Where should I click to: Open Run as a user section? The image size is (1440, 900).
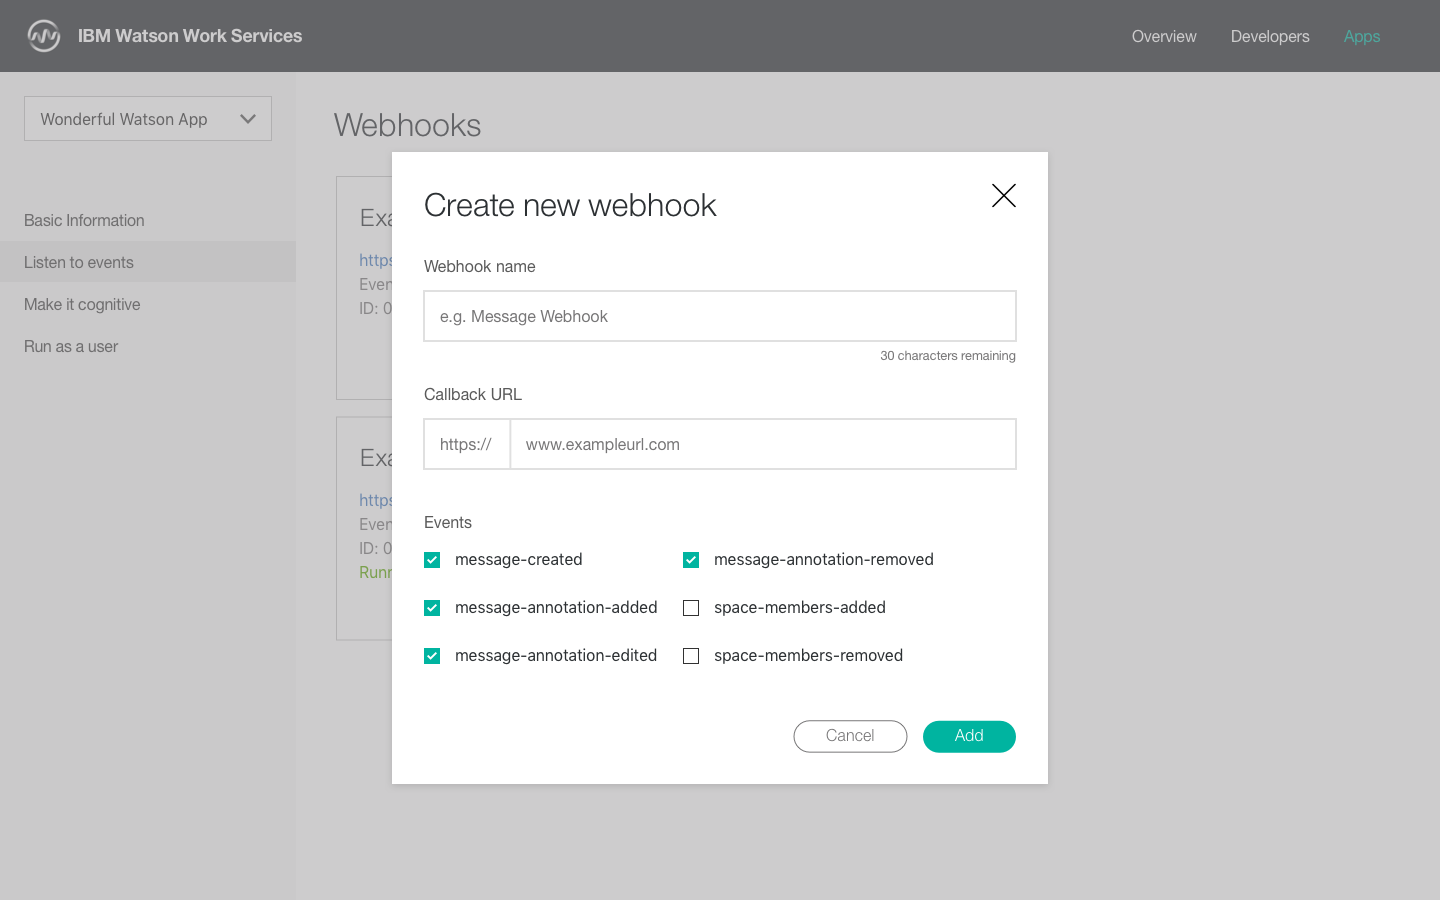point(71,346)
